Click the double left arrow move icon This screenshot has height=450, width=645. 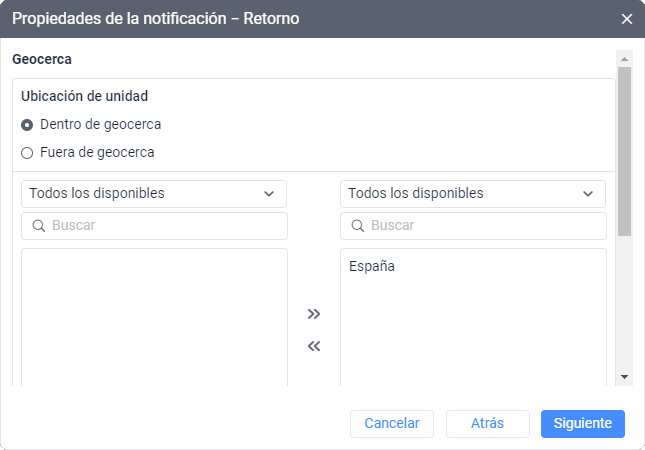(x=314, y=347)
